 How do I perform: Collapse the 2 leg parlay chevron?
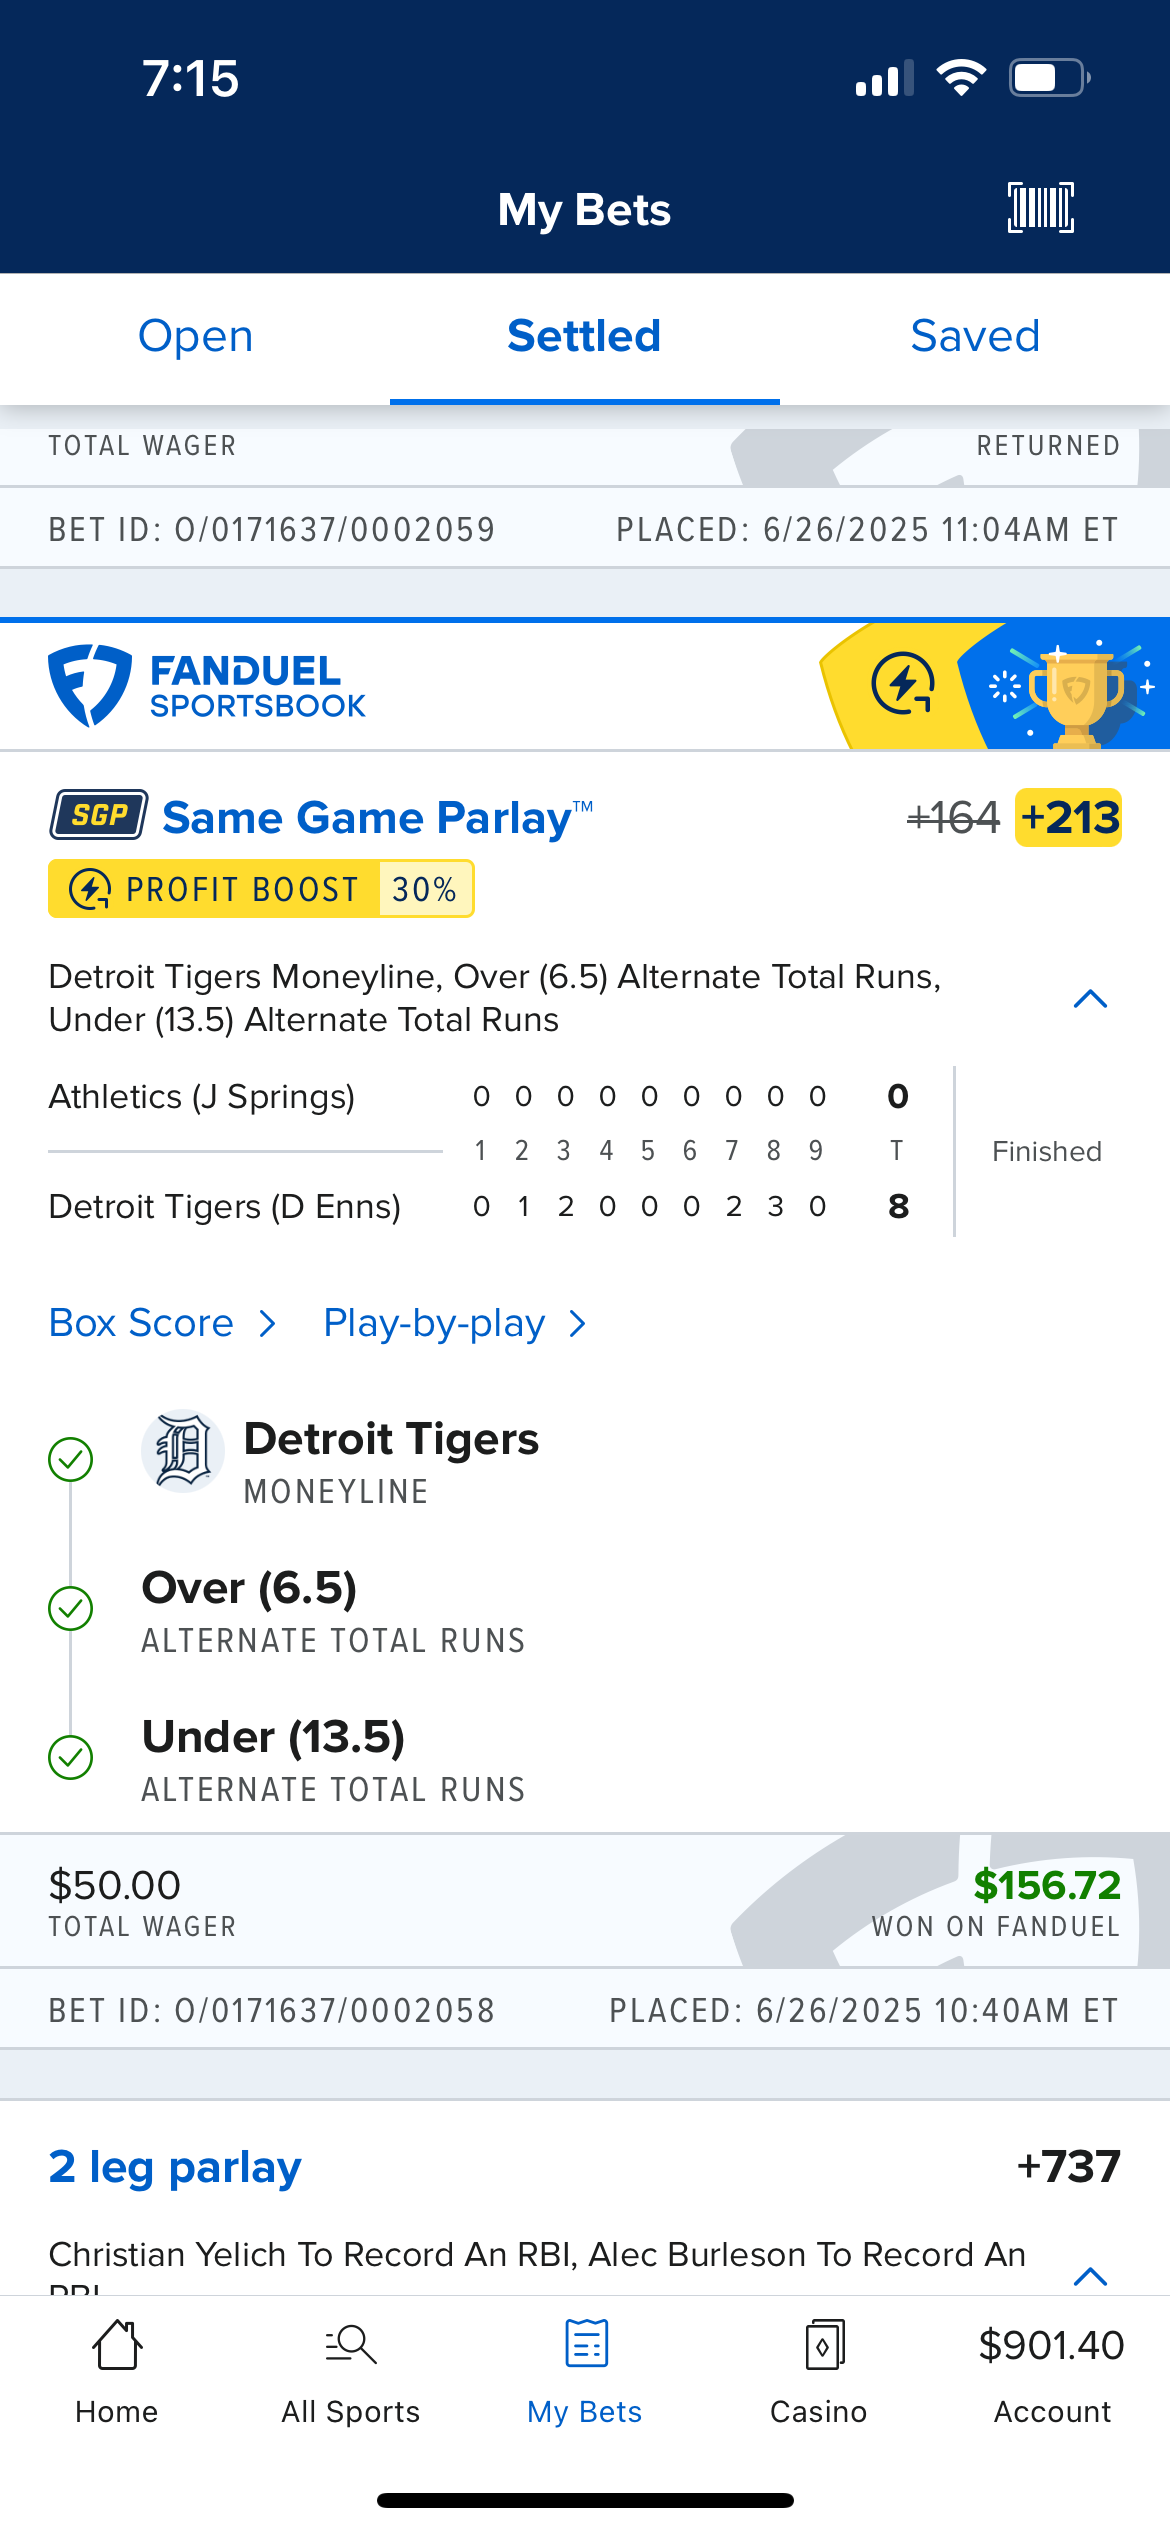pos(1090,2277)
